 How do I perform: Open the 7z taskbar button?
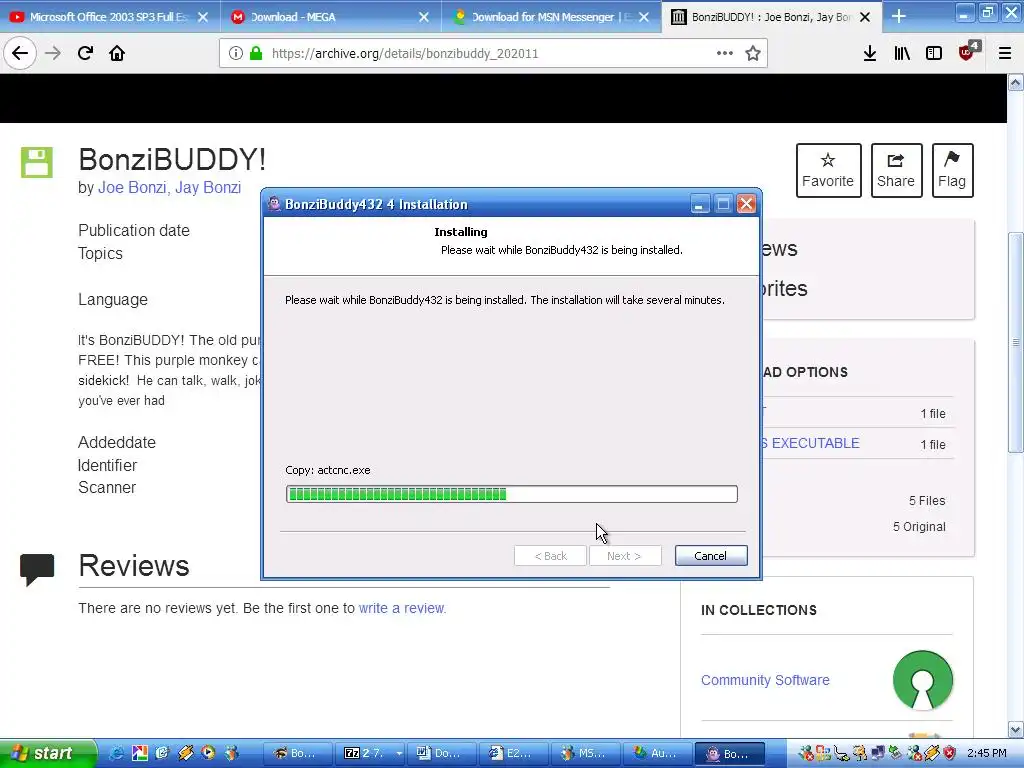[x=366, y=753]
